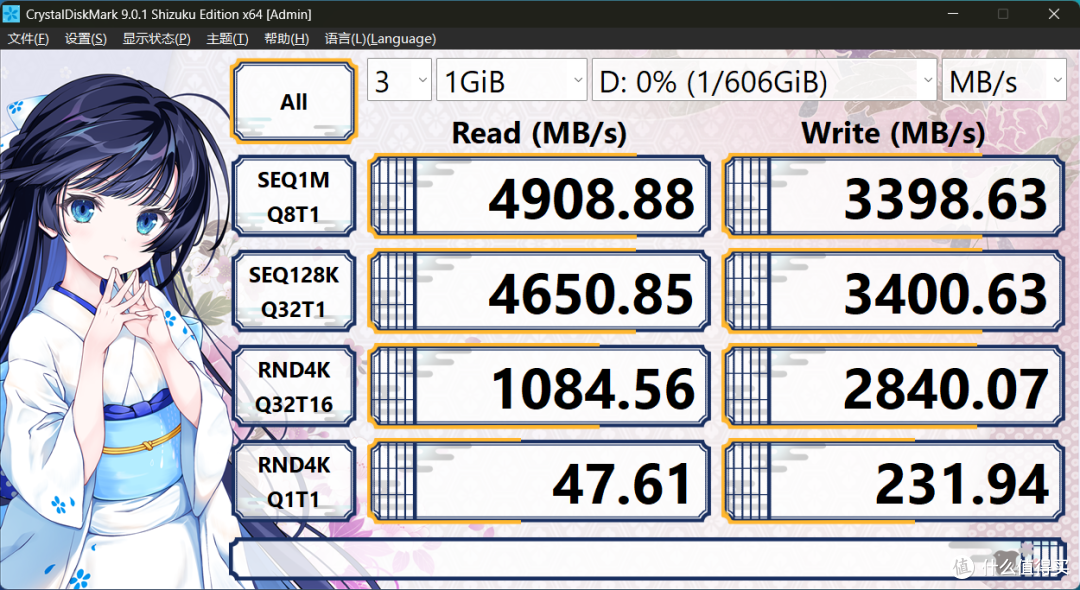
Task: Open the 文件(F) menu
Action: (x=28, y=39)
